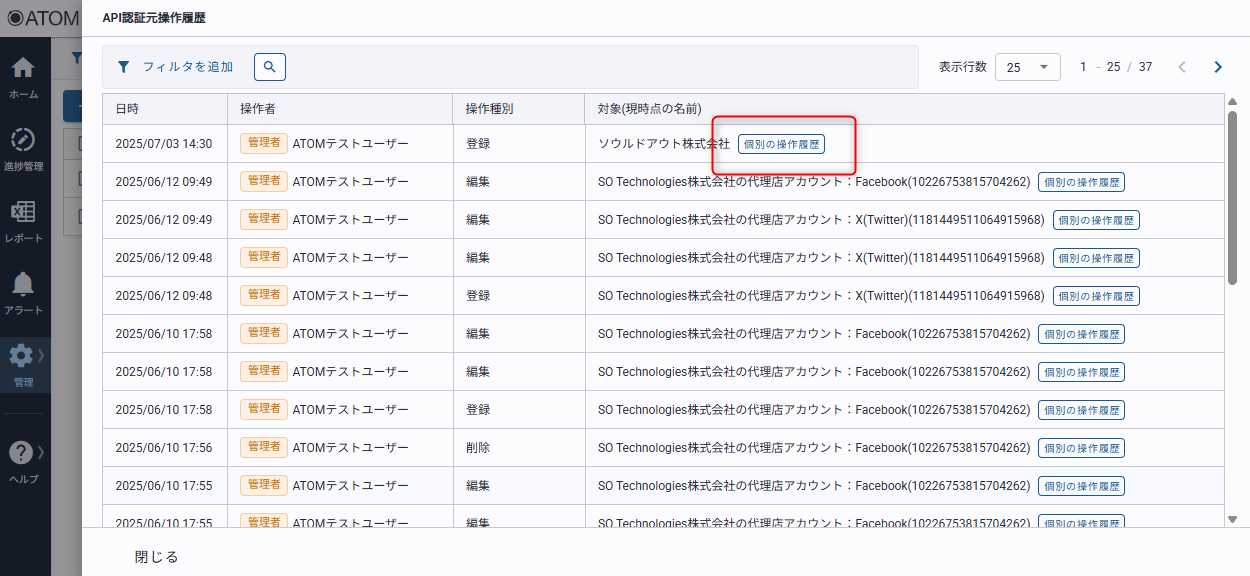Click the funnel filter icon
This screenshot has height=576, width=1250.
click(x=123, y=67)
